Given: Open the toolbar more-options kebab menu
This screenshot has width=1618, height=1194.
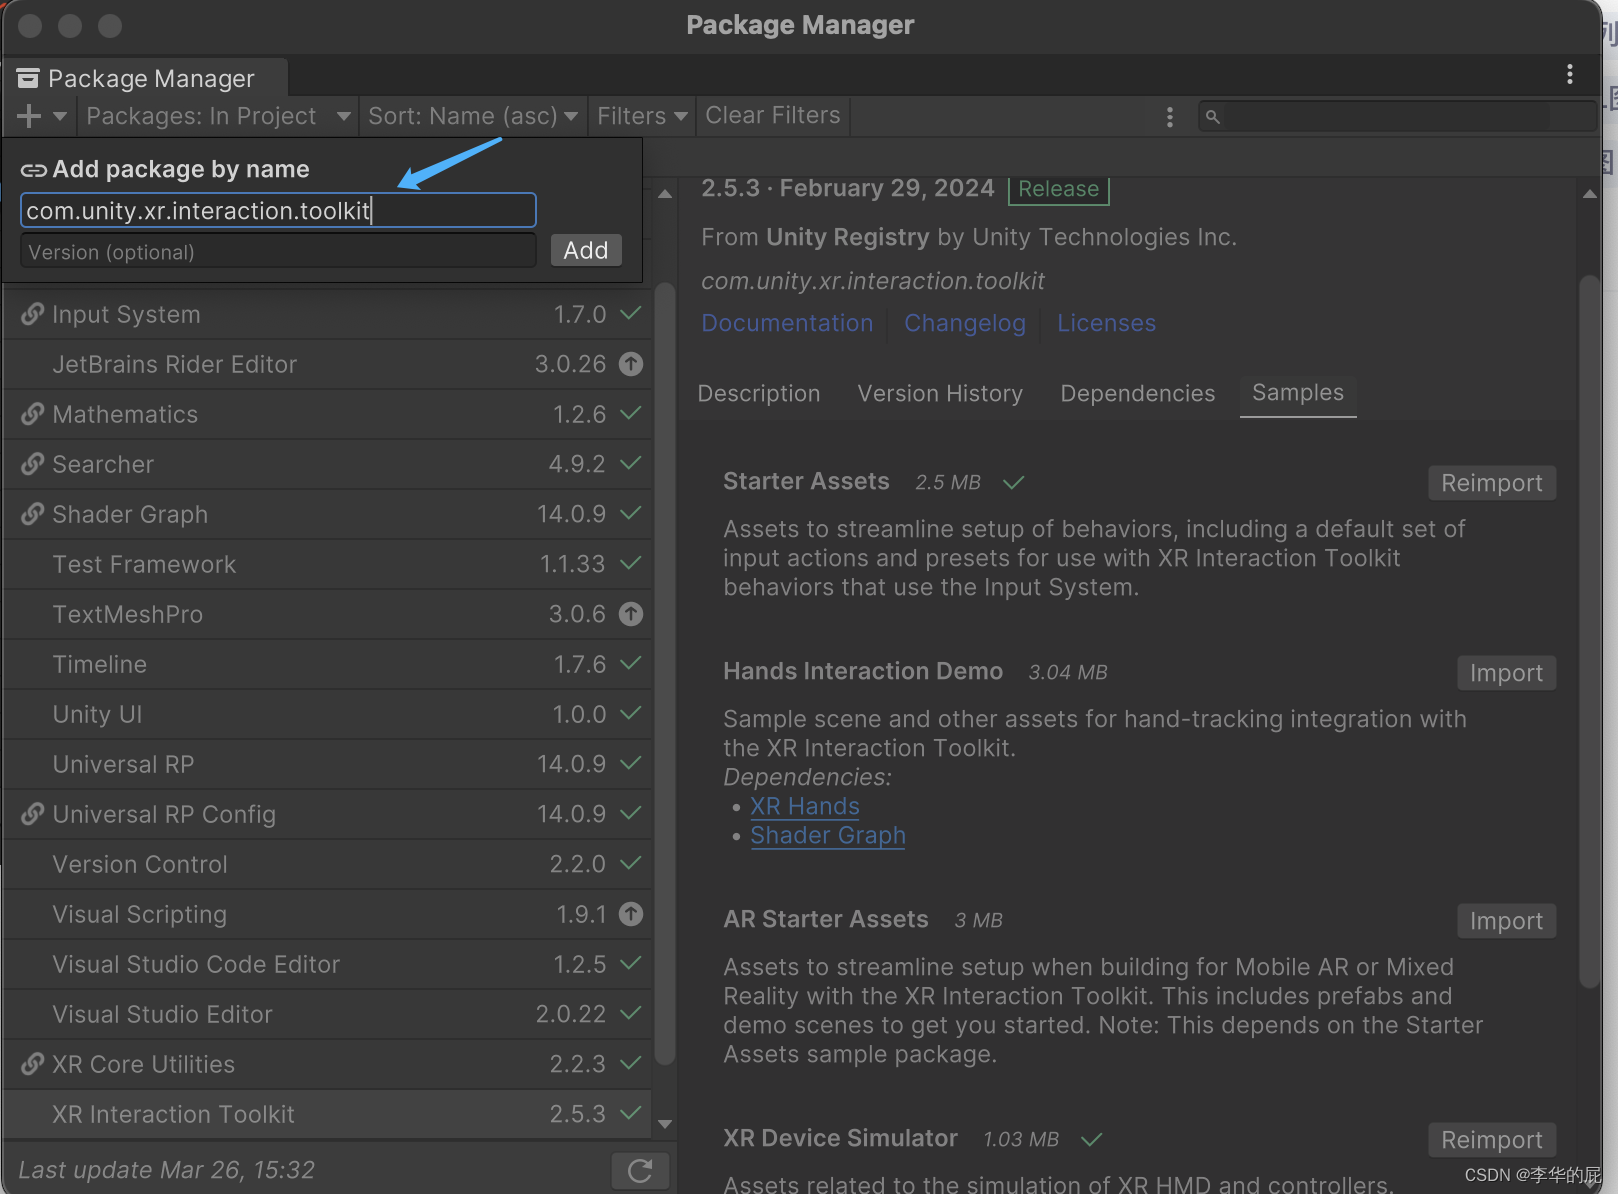Looking at the screenshot, I should [x=1169, y=117].
